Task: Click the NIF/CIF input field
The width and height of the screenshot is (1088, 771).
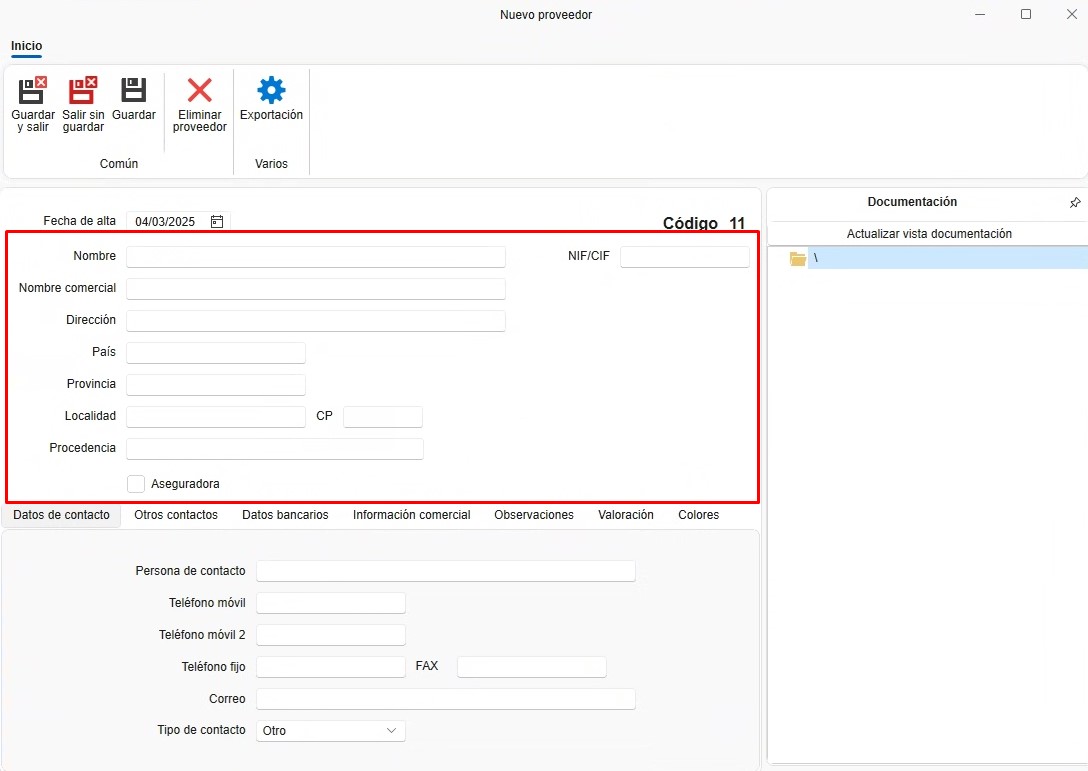Action: 685,257
